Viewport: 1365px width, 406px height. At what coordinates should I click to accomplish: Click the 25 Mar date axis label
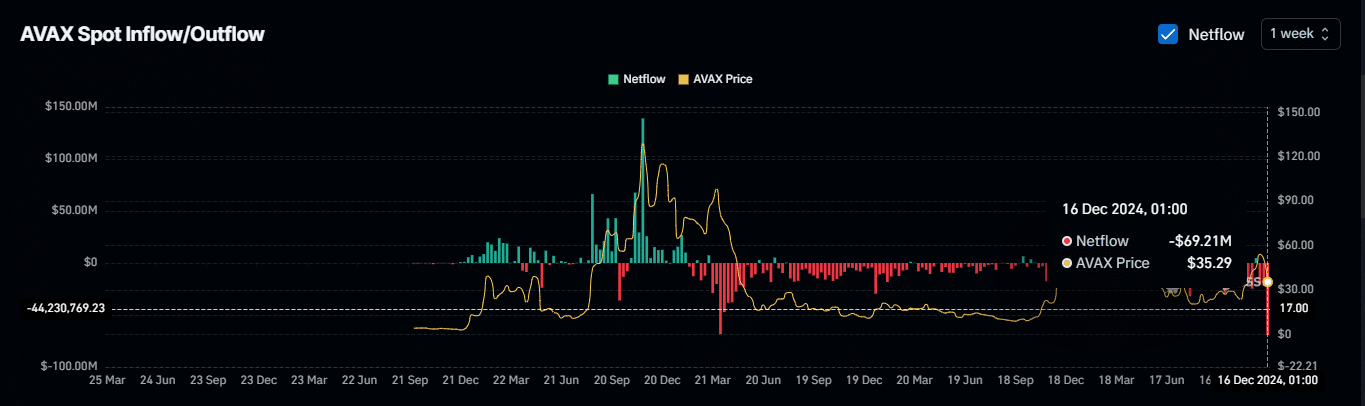(107, 381)
